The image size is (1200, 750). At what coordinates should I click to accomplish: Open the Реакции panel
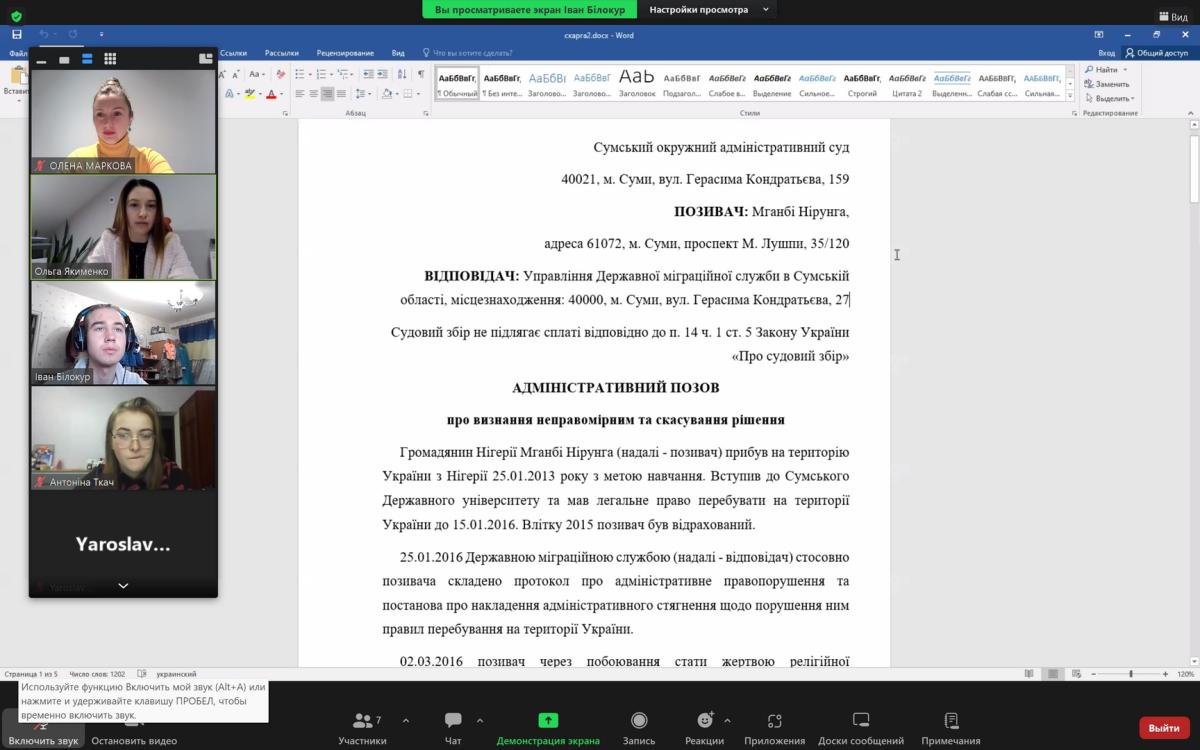(x=705, y=728)
